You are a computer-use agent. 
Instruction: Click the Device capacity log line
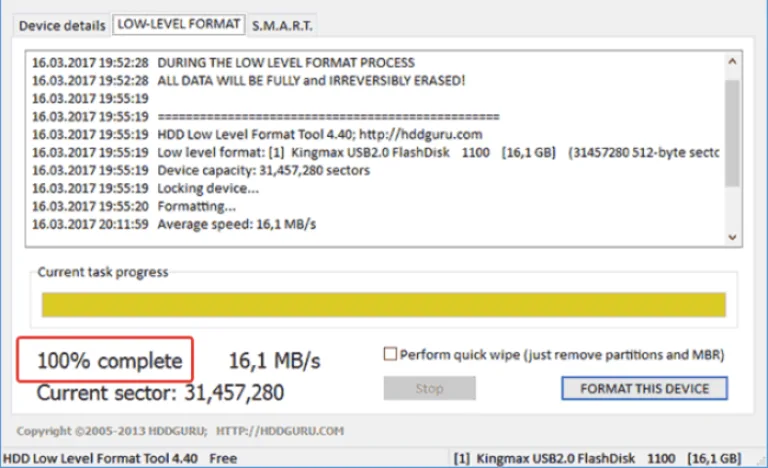point(201,171)
